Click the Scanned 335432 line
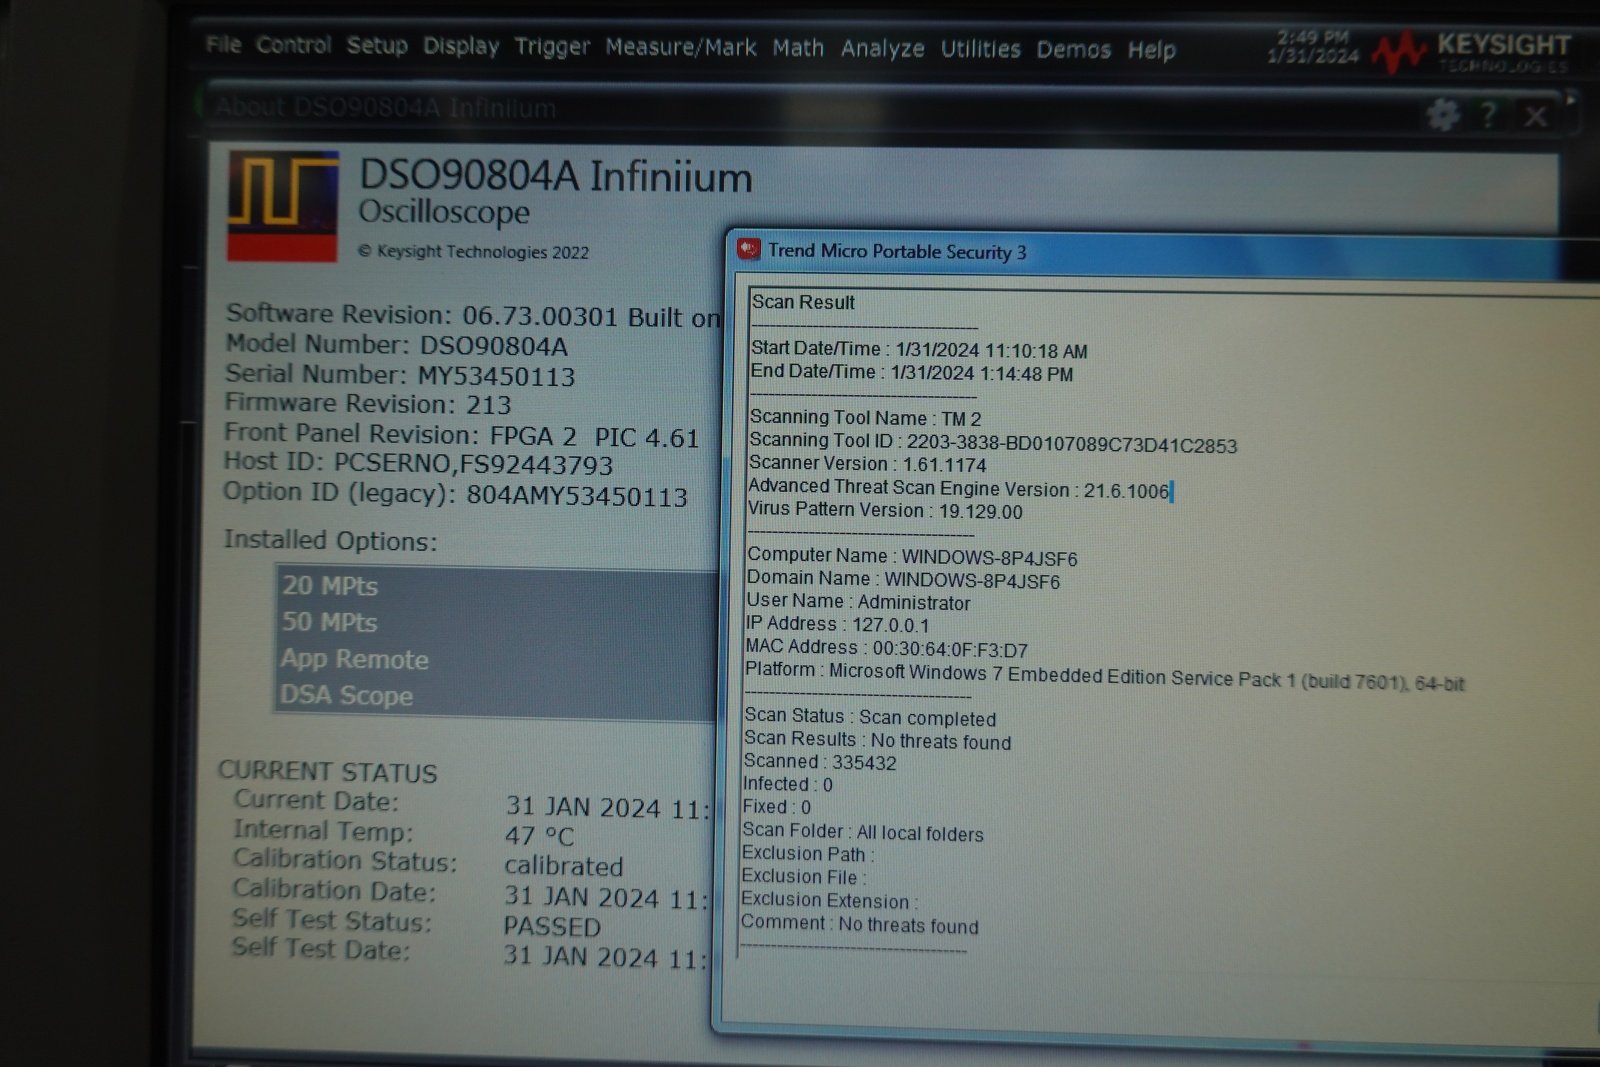 click(x=820, y=762)
